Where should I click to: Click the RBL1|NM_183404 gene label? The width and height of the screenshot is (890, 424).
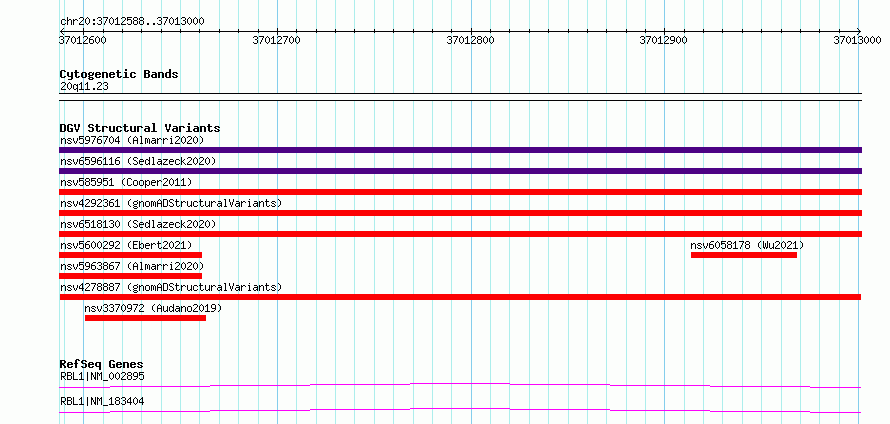pos(102,401)
